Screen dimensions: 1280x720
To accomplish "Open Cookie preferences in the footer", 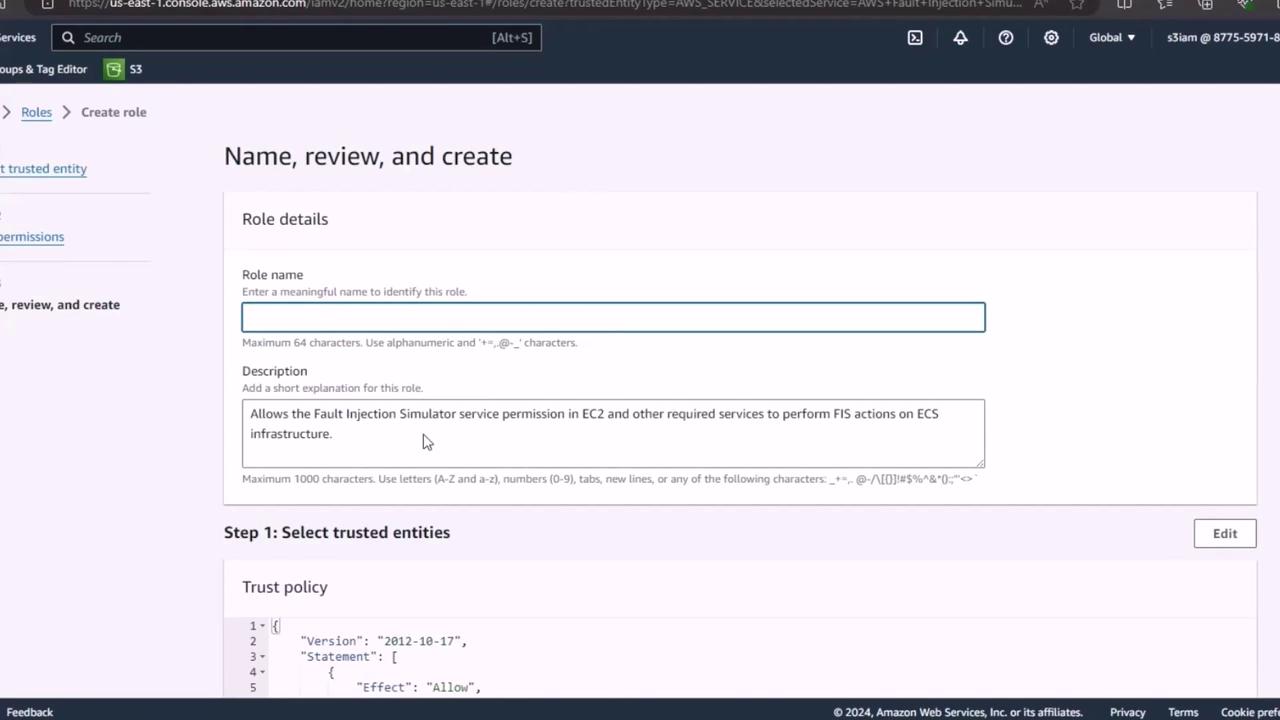I will coord(1250,712).
